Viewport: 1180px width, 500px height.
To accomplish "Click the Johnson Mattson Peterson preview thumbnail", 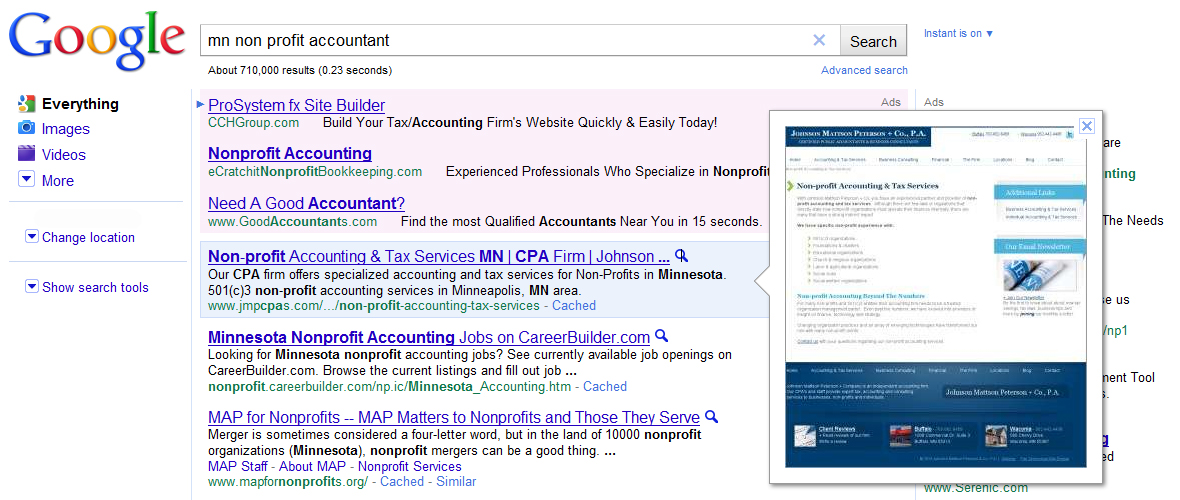I will pyautogui.click(x=935, y=297).
